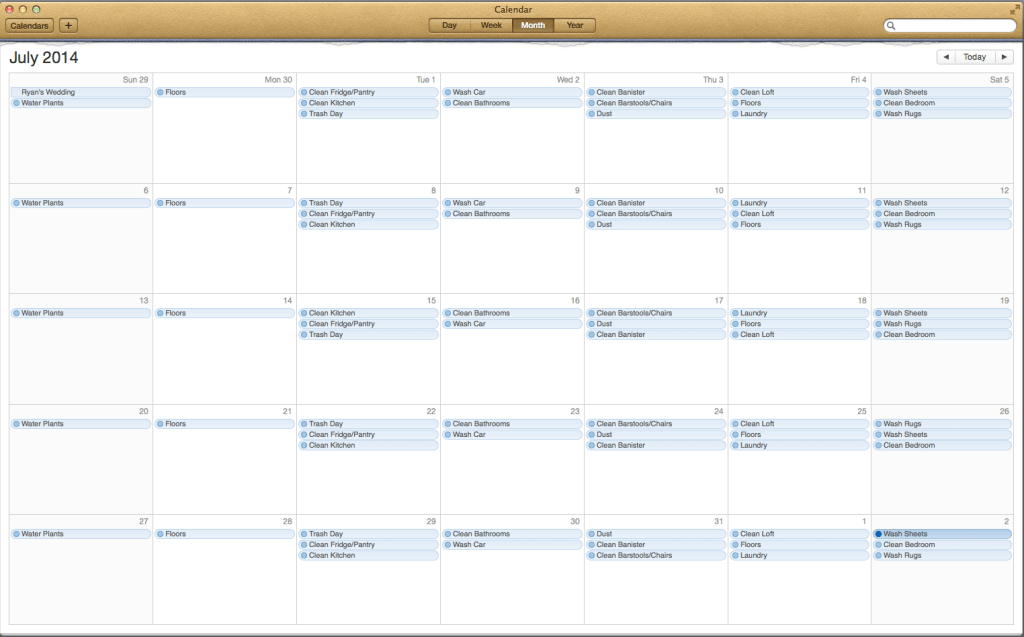Advance to the next month with the right arrow
Image resolution: width=1024 pixels, height=637 pixels.
1005,57
